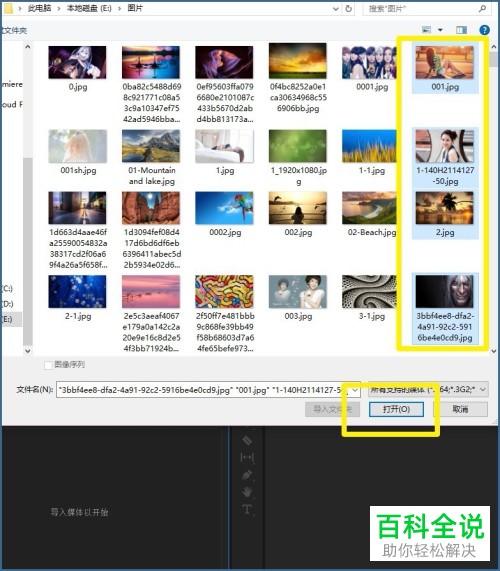Click 本地磁盘 (E:) in the address path
500x571 pixels.
pyautogui.click(x=89, y=8)
